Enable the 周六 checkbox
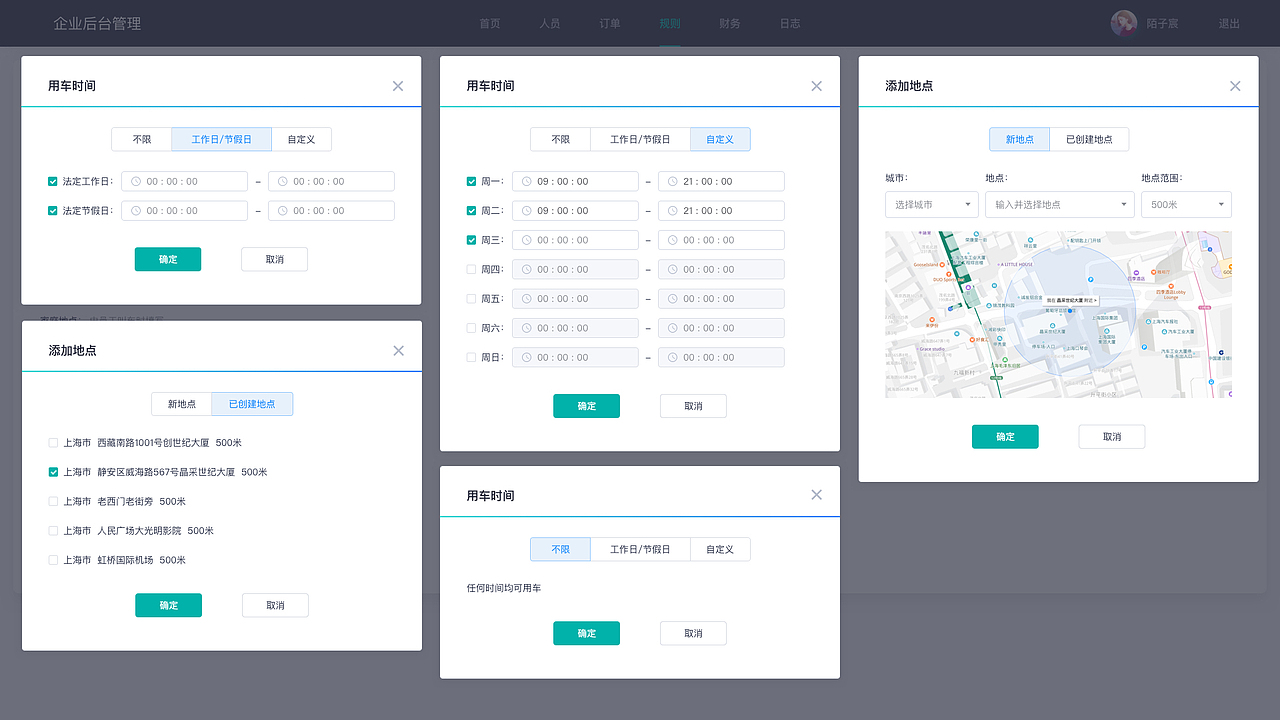 coord(471,328)
